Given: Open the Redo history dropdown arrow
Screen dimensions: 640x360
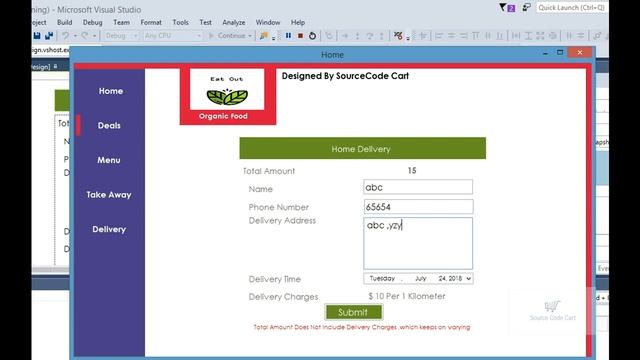Looking at the screenshot, I should 94,36.
